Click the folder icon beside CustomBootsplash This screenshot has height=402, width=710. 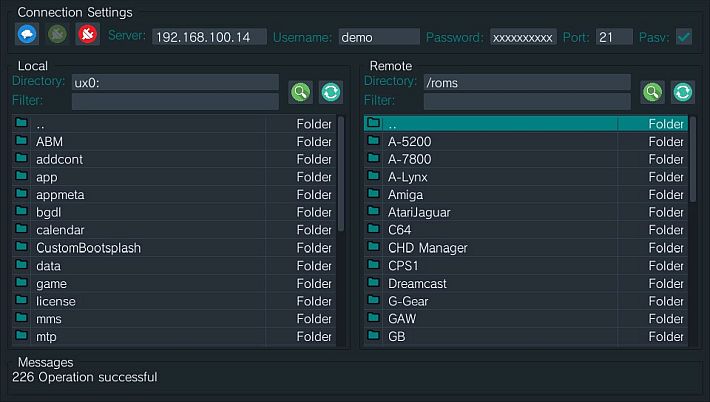[21, 247]
